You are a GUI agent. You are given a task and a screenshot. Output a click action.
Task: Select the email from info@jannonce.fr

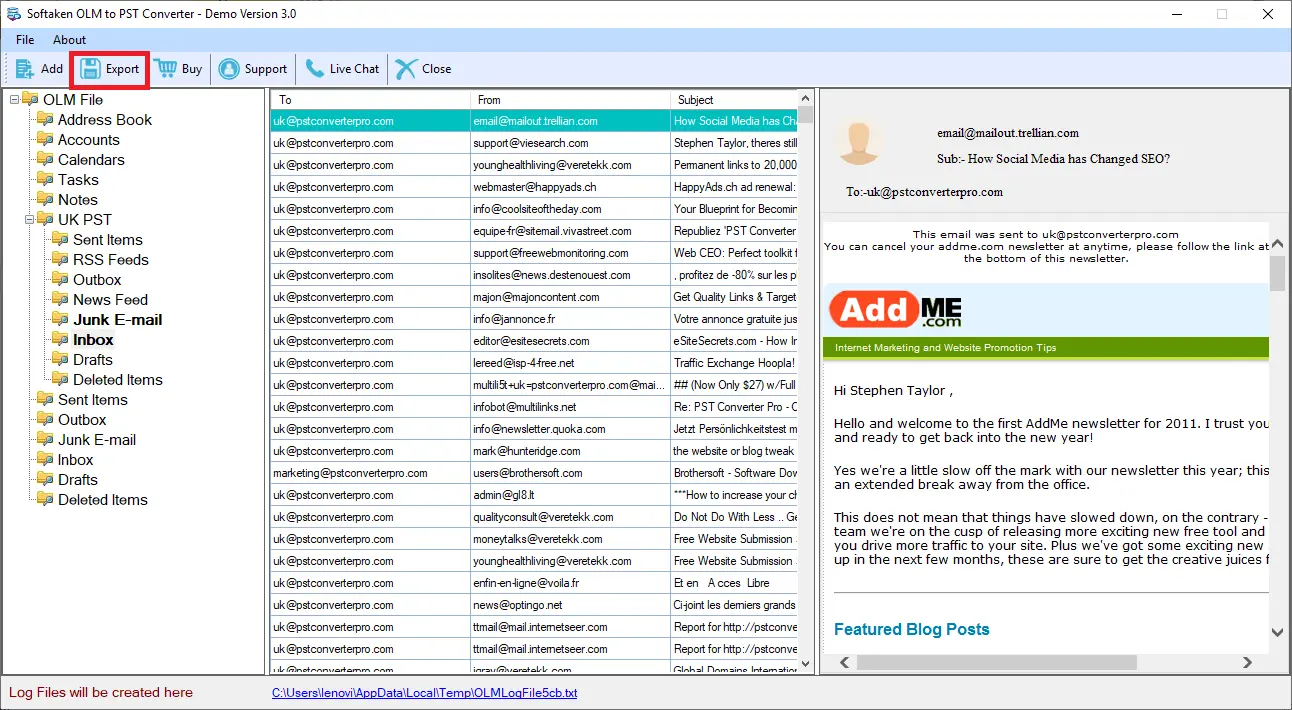[534, 319]
